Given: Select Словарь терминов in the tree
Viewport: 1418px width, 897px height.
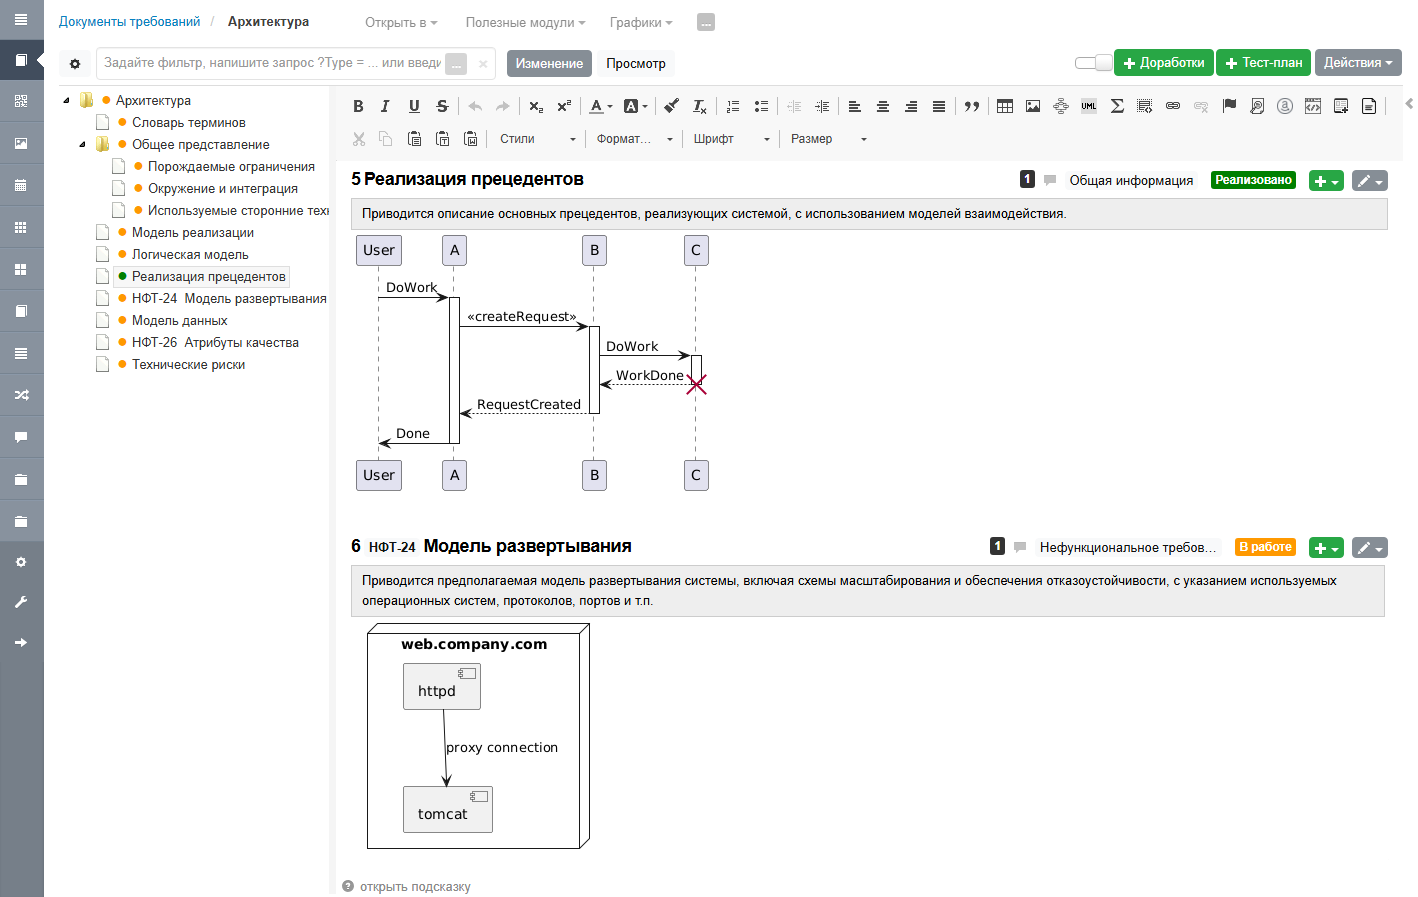Looking at the screenshot, I should coord(188,123).
